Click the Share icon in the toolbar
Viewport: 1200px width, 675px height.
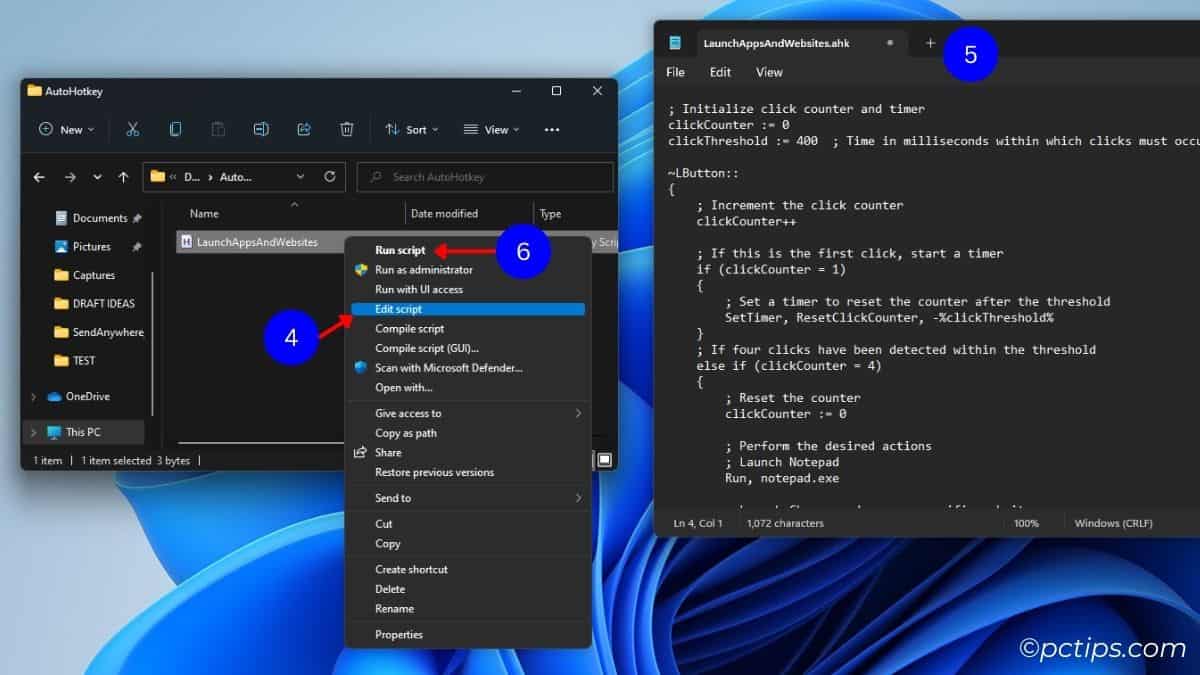point(303,130)
